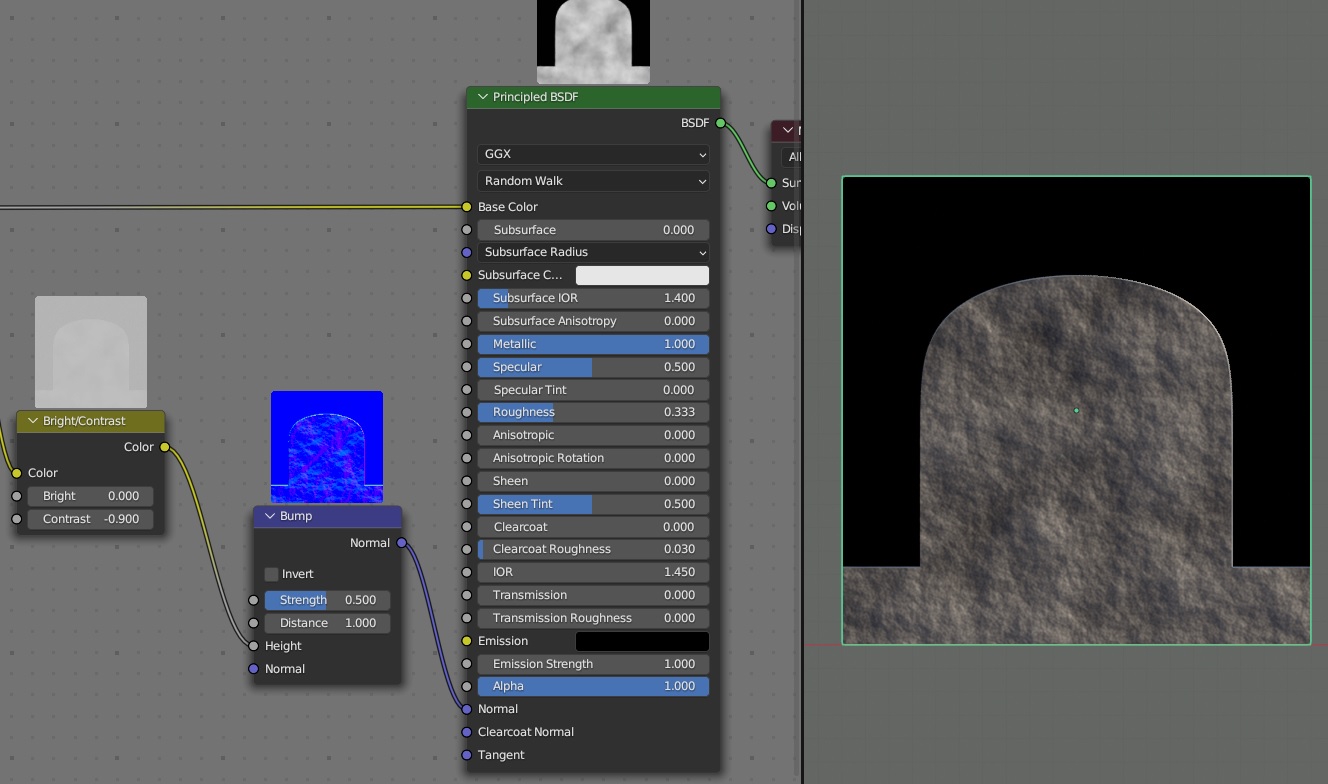
Task: Collapse the Bump node with chevron
Action: click(270, 516)
